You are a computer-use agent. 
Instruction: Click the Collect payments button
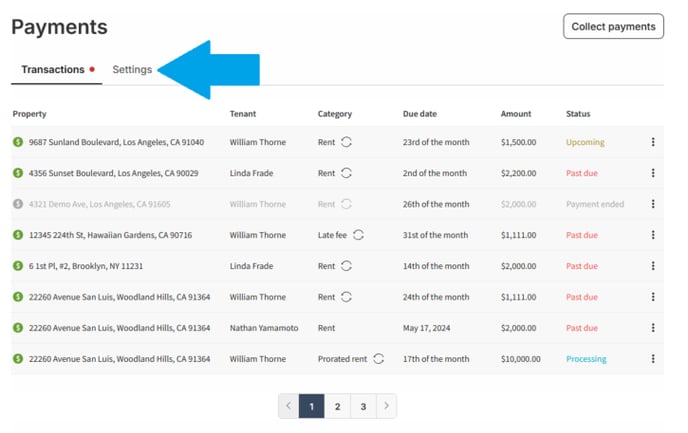click(x=613, y=26)
